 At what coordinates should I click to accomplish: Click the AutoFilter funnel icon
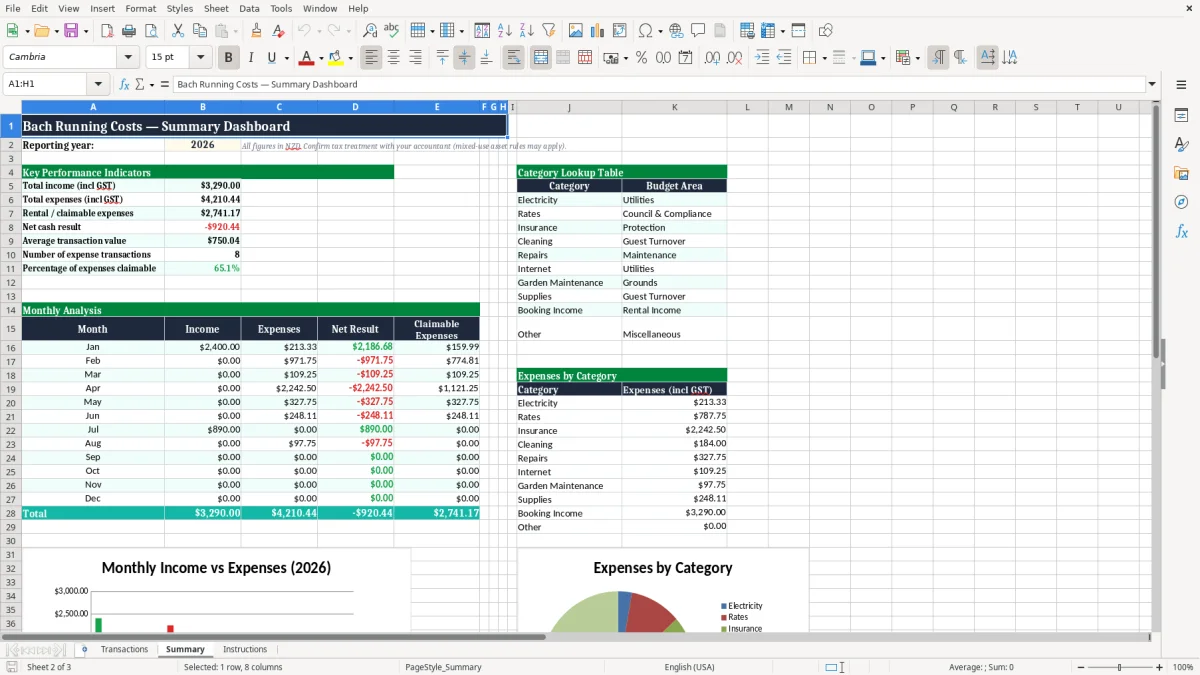coord(549,31)
